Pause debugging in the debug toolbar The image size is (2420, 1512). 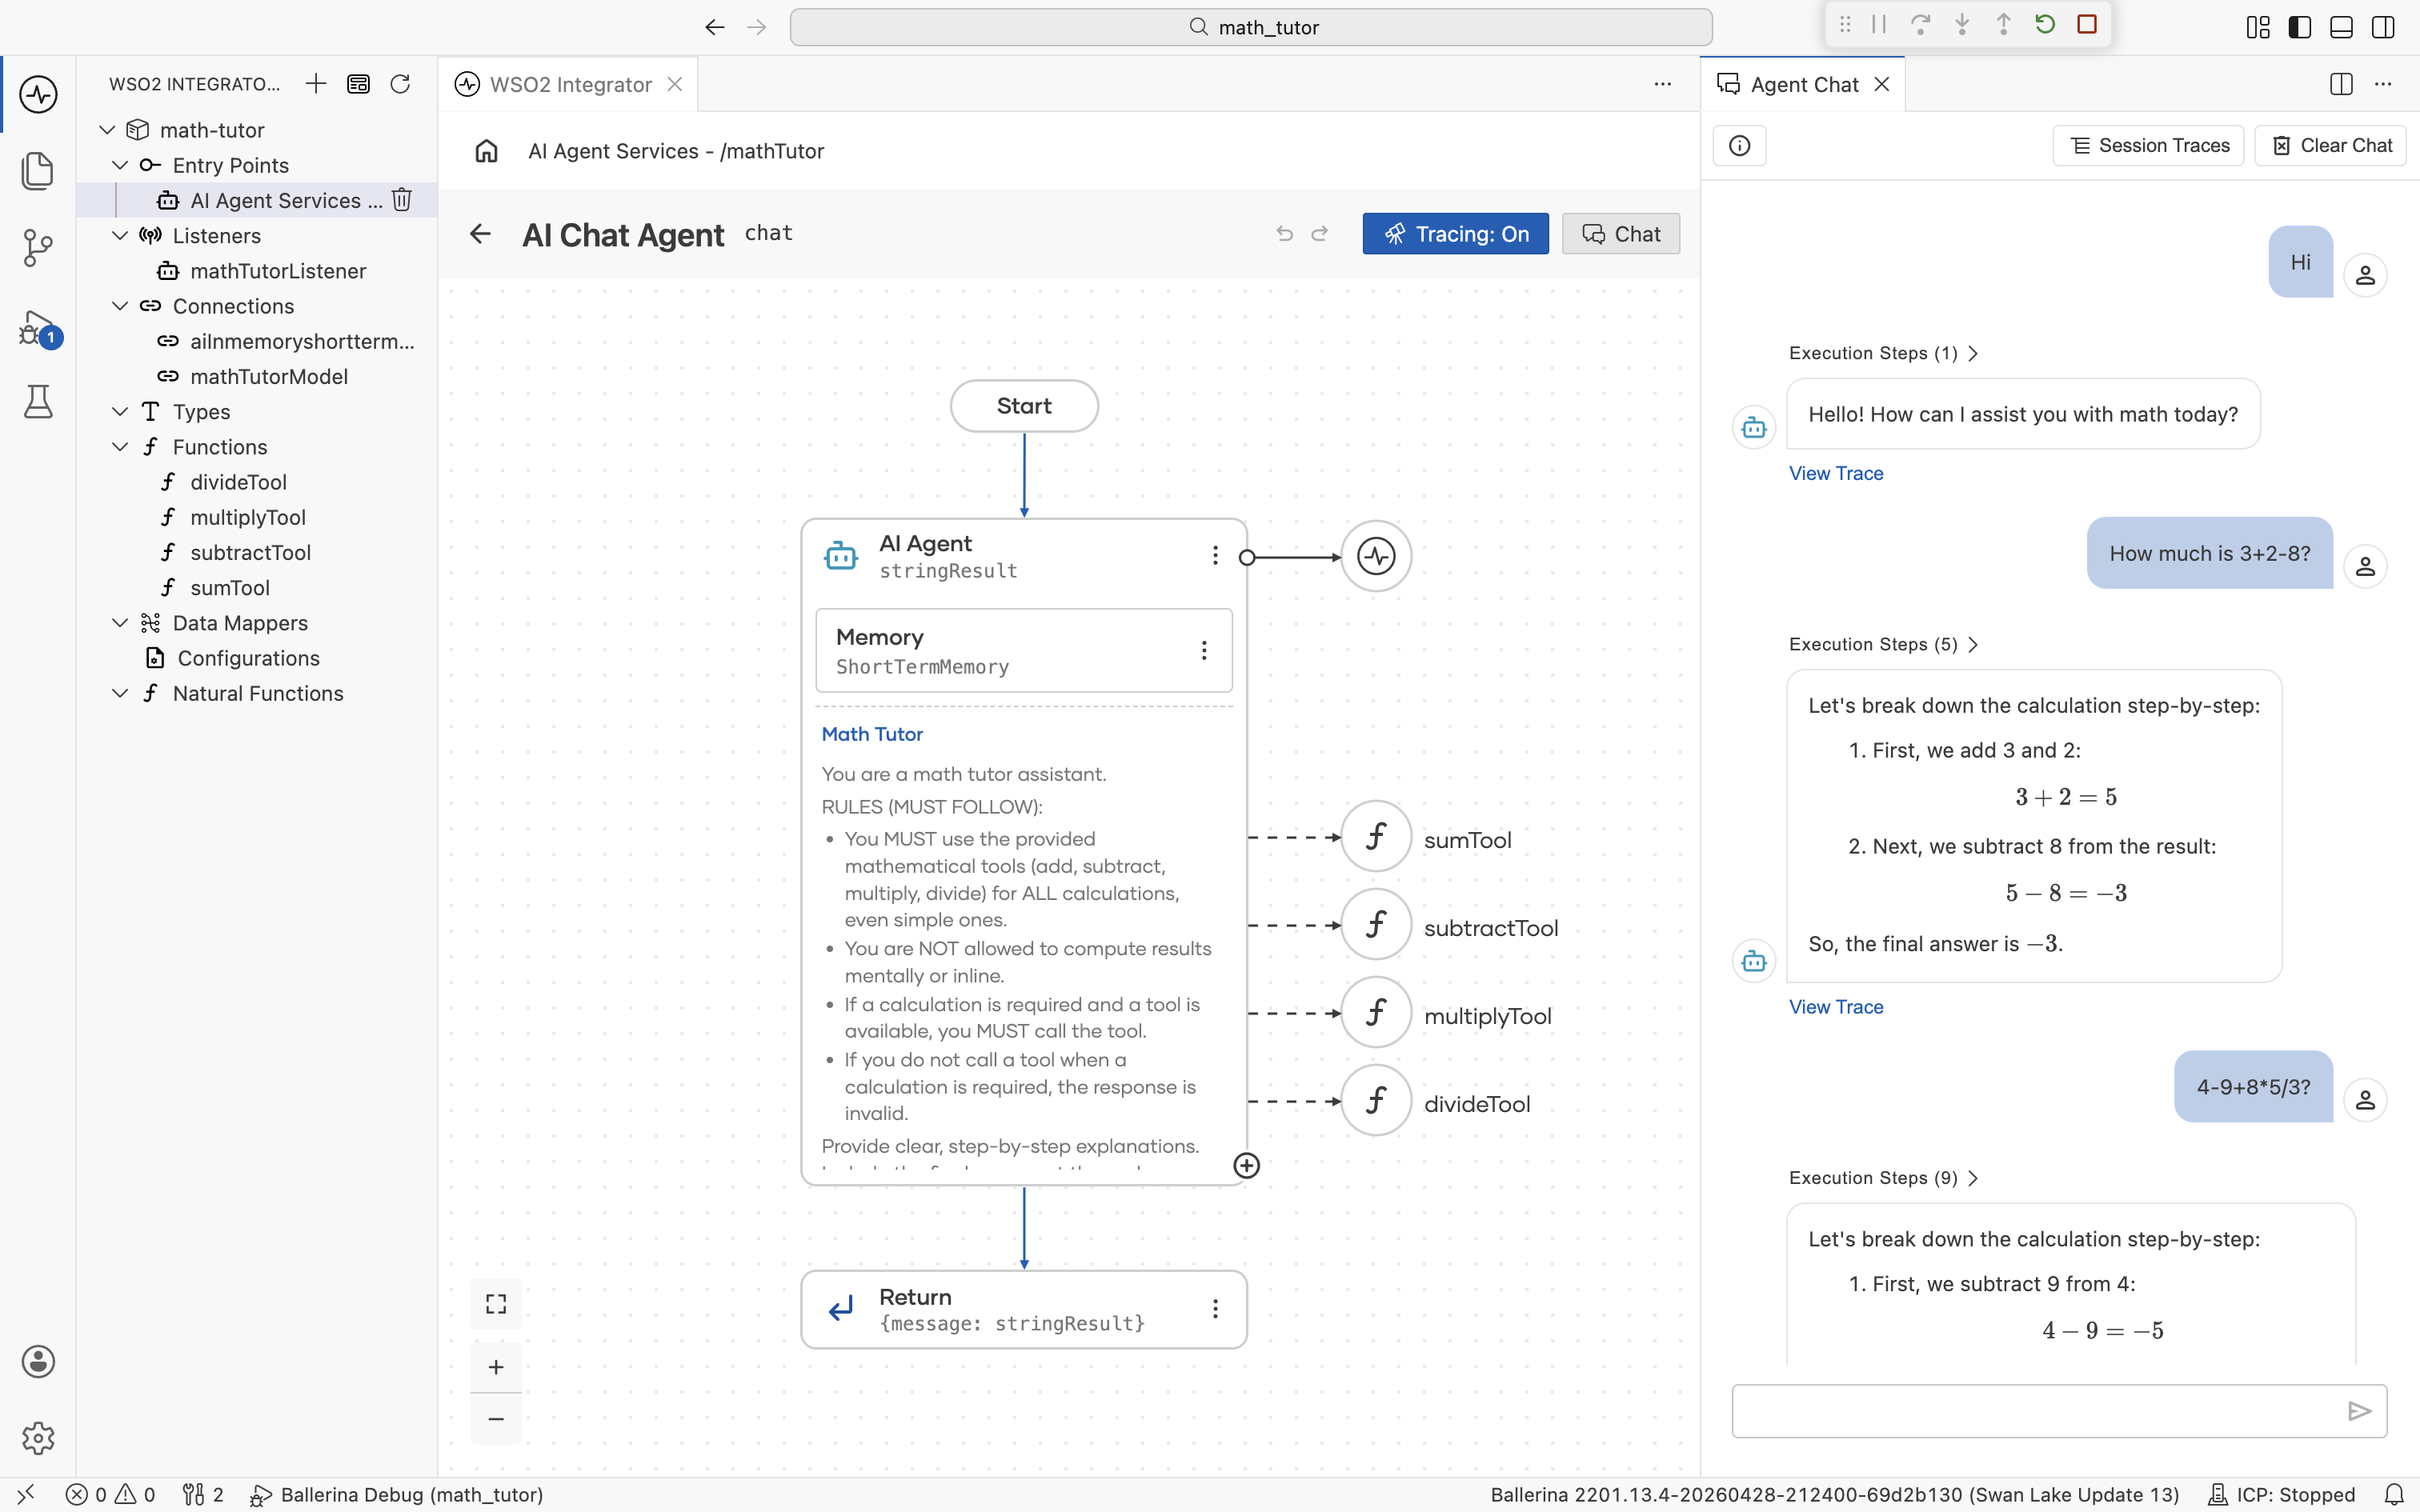point(1879,25)
